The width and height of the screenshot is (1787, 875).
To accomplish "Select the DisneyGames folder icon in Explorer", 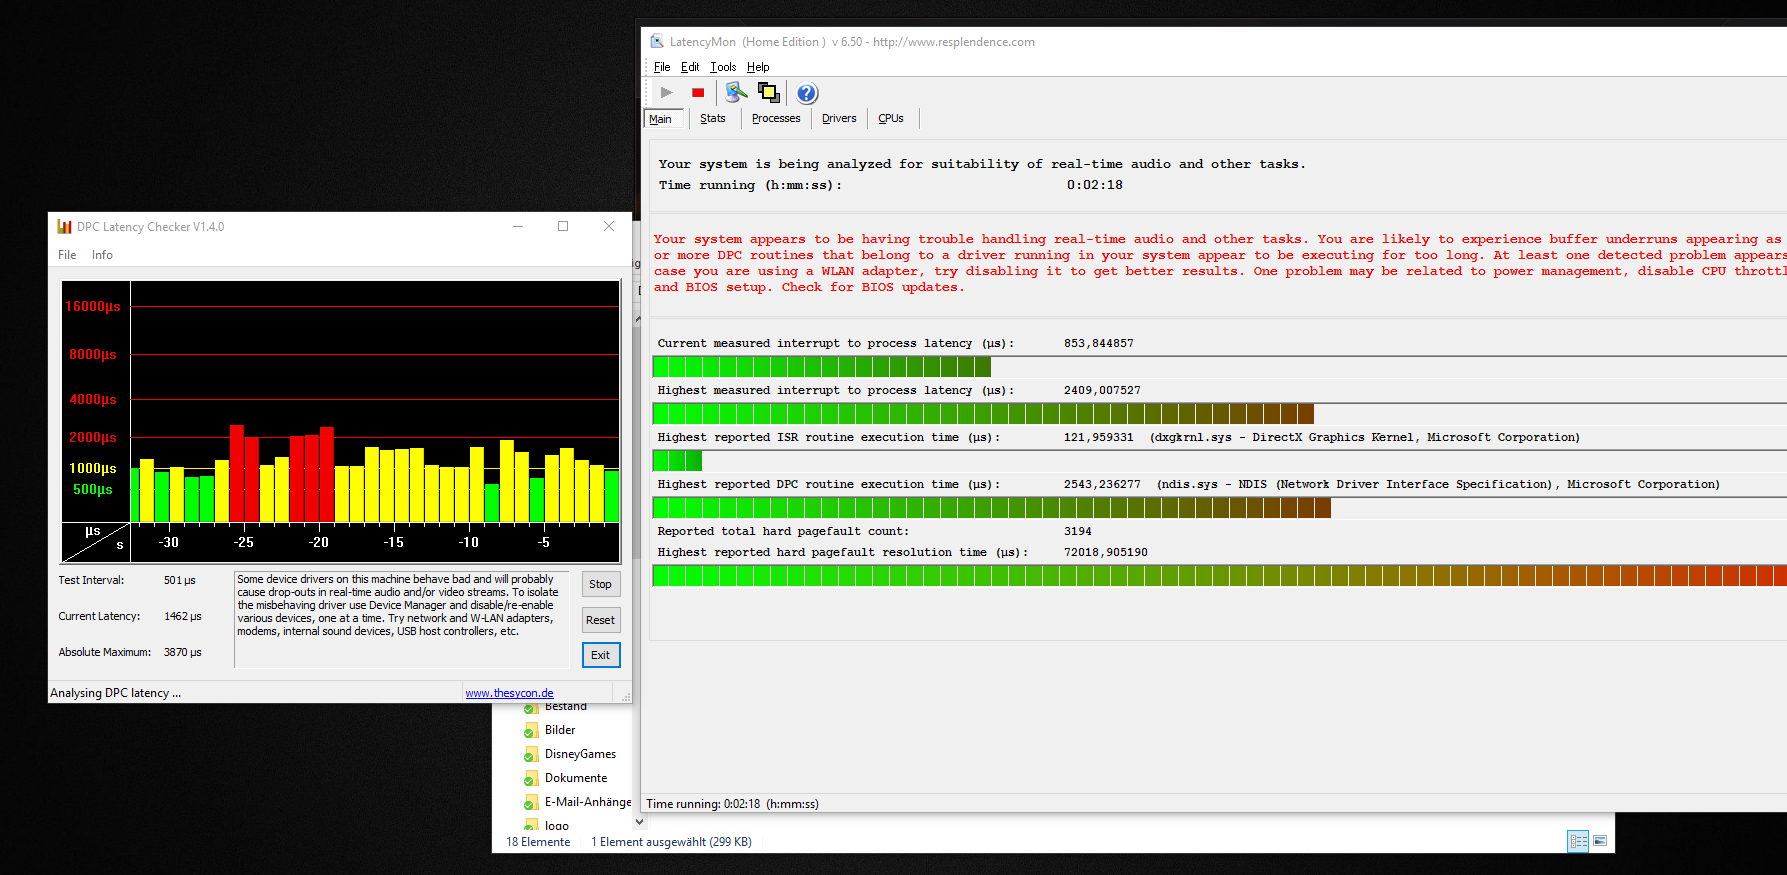I will pos(532,754).
